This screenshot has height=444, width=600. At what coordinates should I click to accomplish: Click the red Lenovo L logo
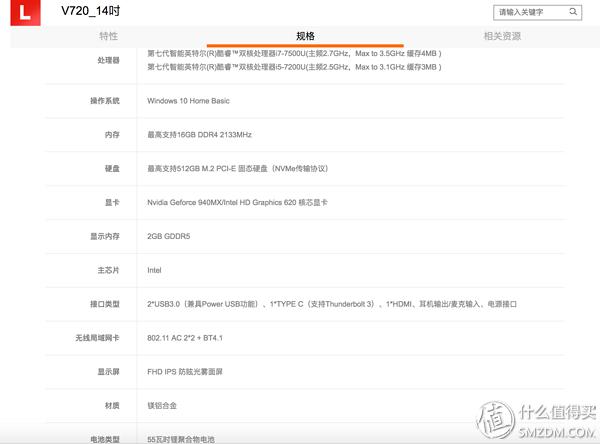(x=25, y=13)
